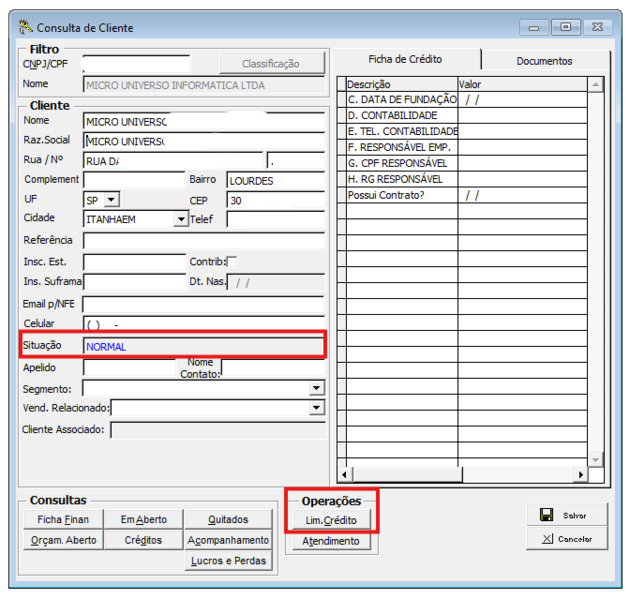This screenshot has height=599, width=630.
Task: Select the H. RG RESPONSÁVEL row
Action: tap(462, 179)
